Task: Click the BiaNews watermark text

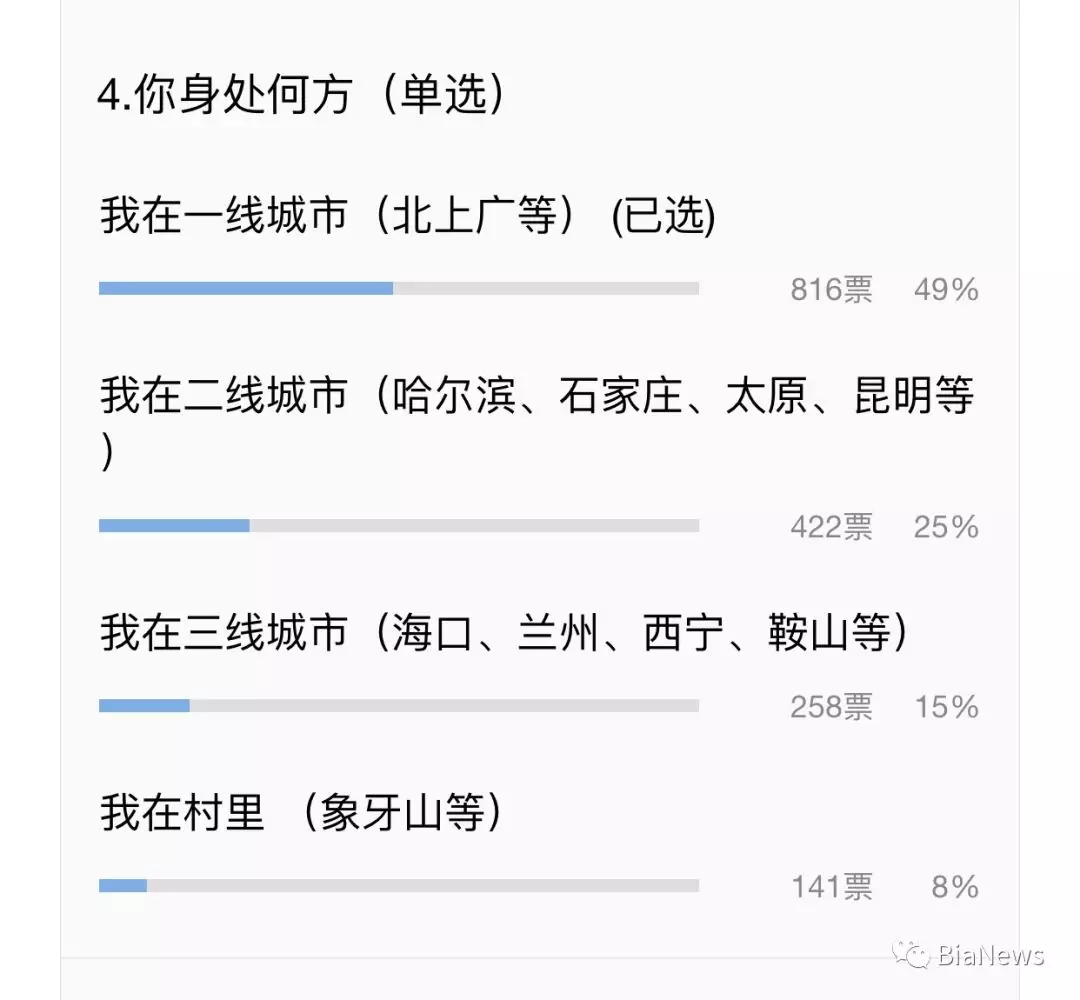Action: (x=990, y=955)
